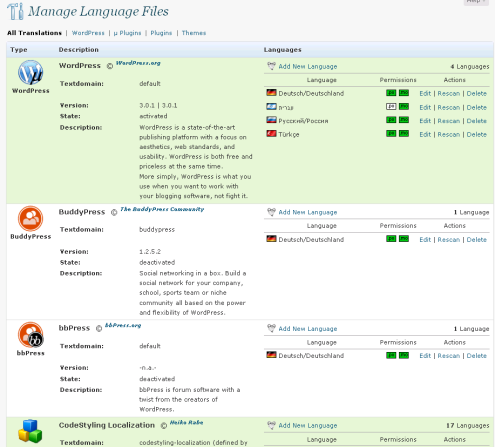Image resolution: width=495 pixels, height=447 pixels.
Task: Add New Language for BuddyPress
Action: (x=308, y=212)
